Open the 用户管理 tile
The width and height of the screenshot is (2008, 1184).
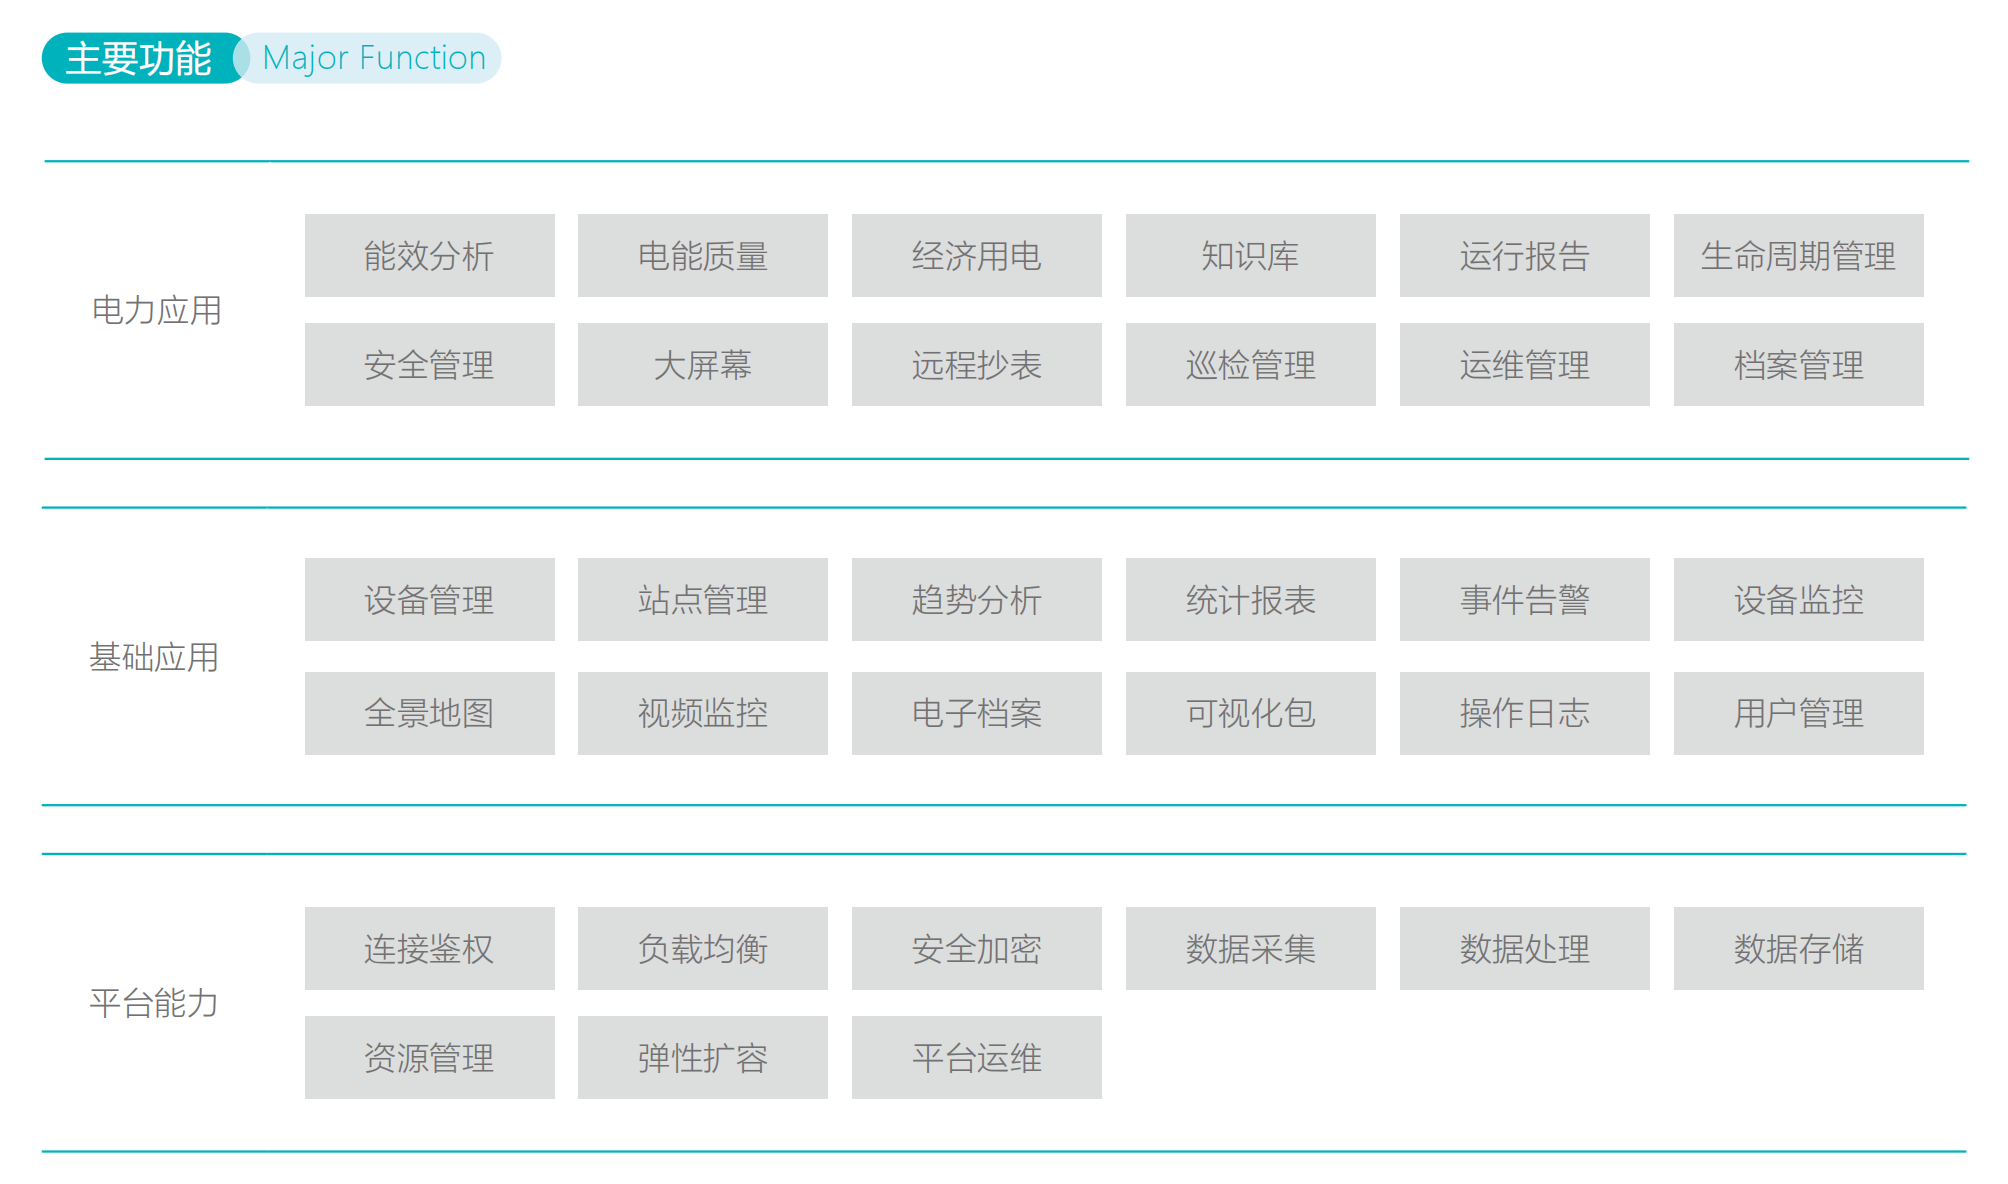click(x=1798, y=713)
